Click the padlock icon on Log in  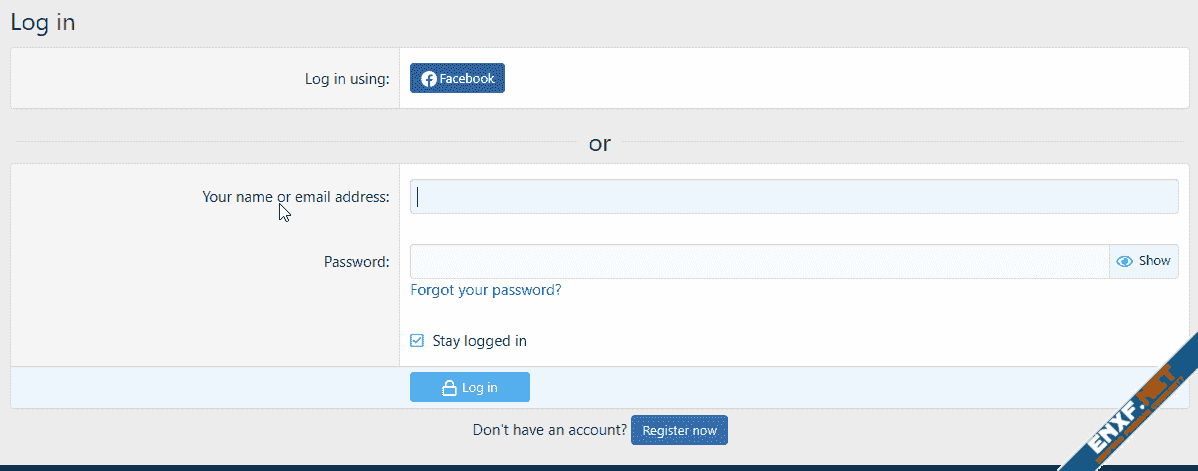(x=450, y=388)
